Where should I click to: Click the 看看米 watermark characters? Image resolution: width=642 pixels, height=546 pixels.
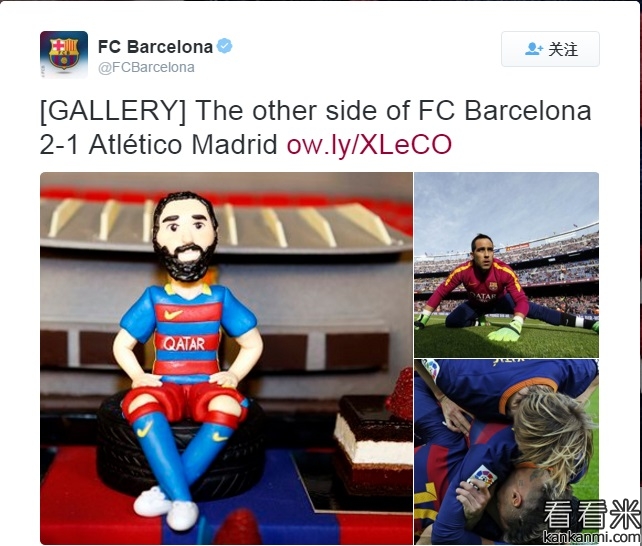click(591, 514)
